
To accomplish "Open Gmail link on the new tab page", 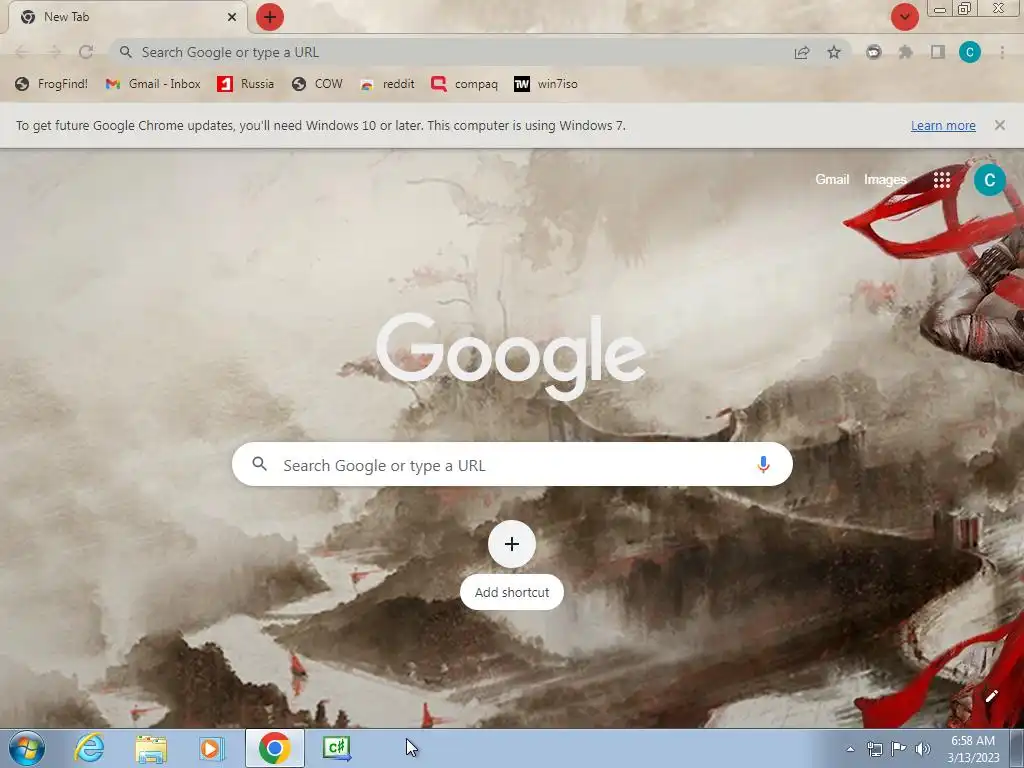I will [832, 180].
